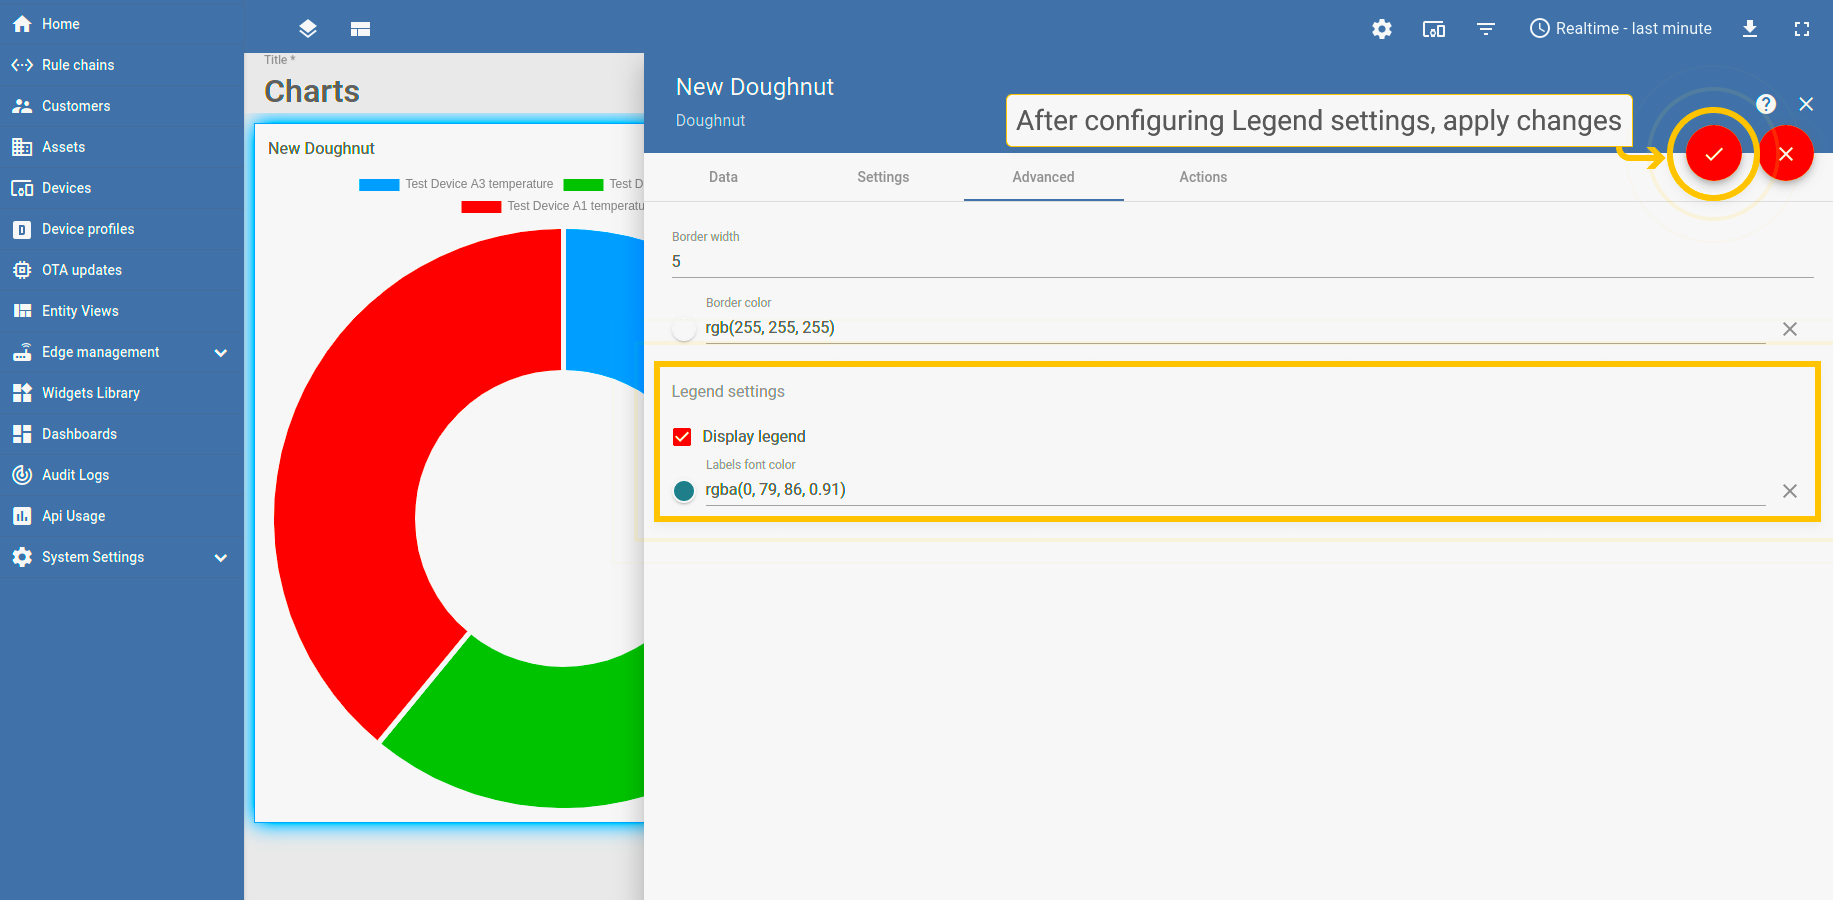The height and width of the screenshot is (900, 1833).
Task: Open entity aliases icon in toolbar
Action: (1434, 29)
